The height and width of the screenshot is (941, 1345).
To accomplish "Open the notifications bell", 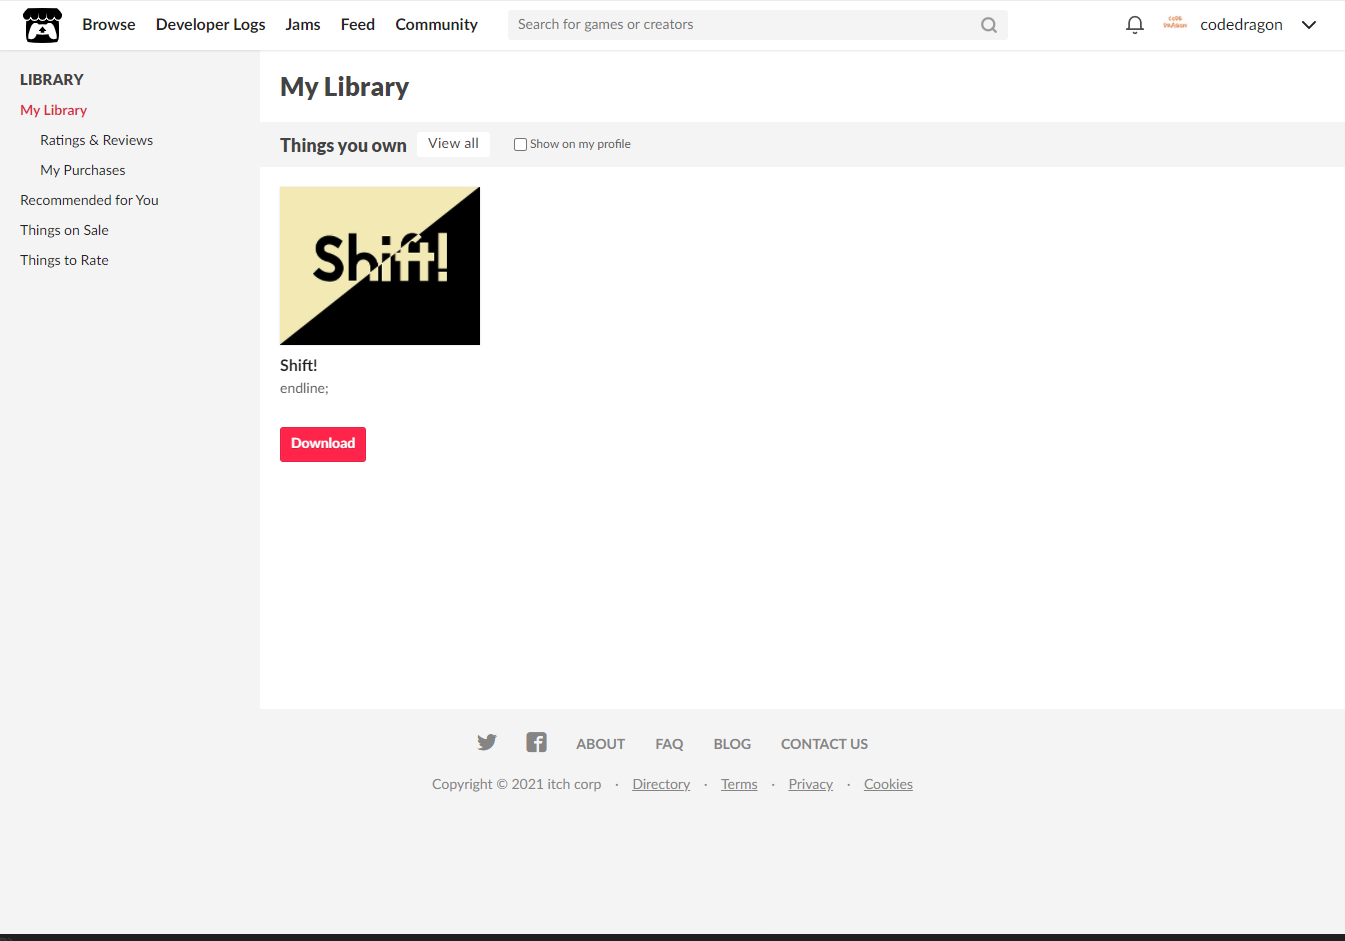I will 1134,25.
